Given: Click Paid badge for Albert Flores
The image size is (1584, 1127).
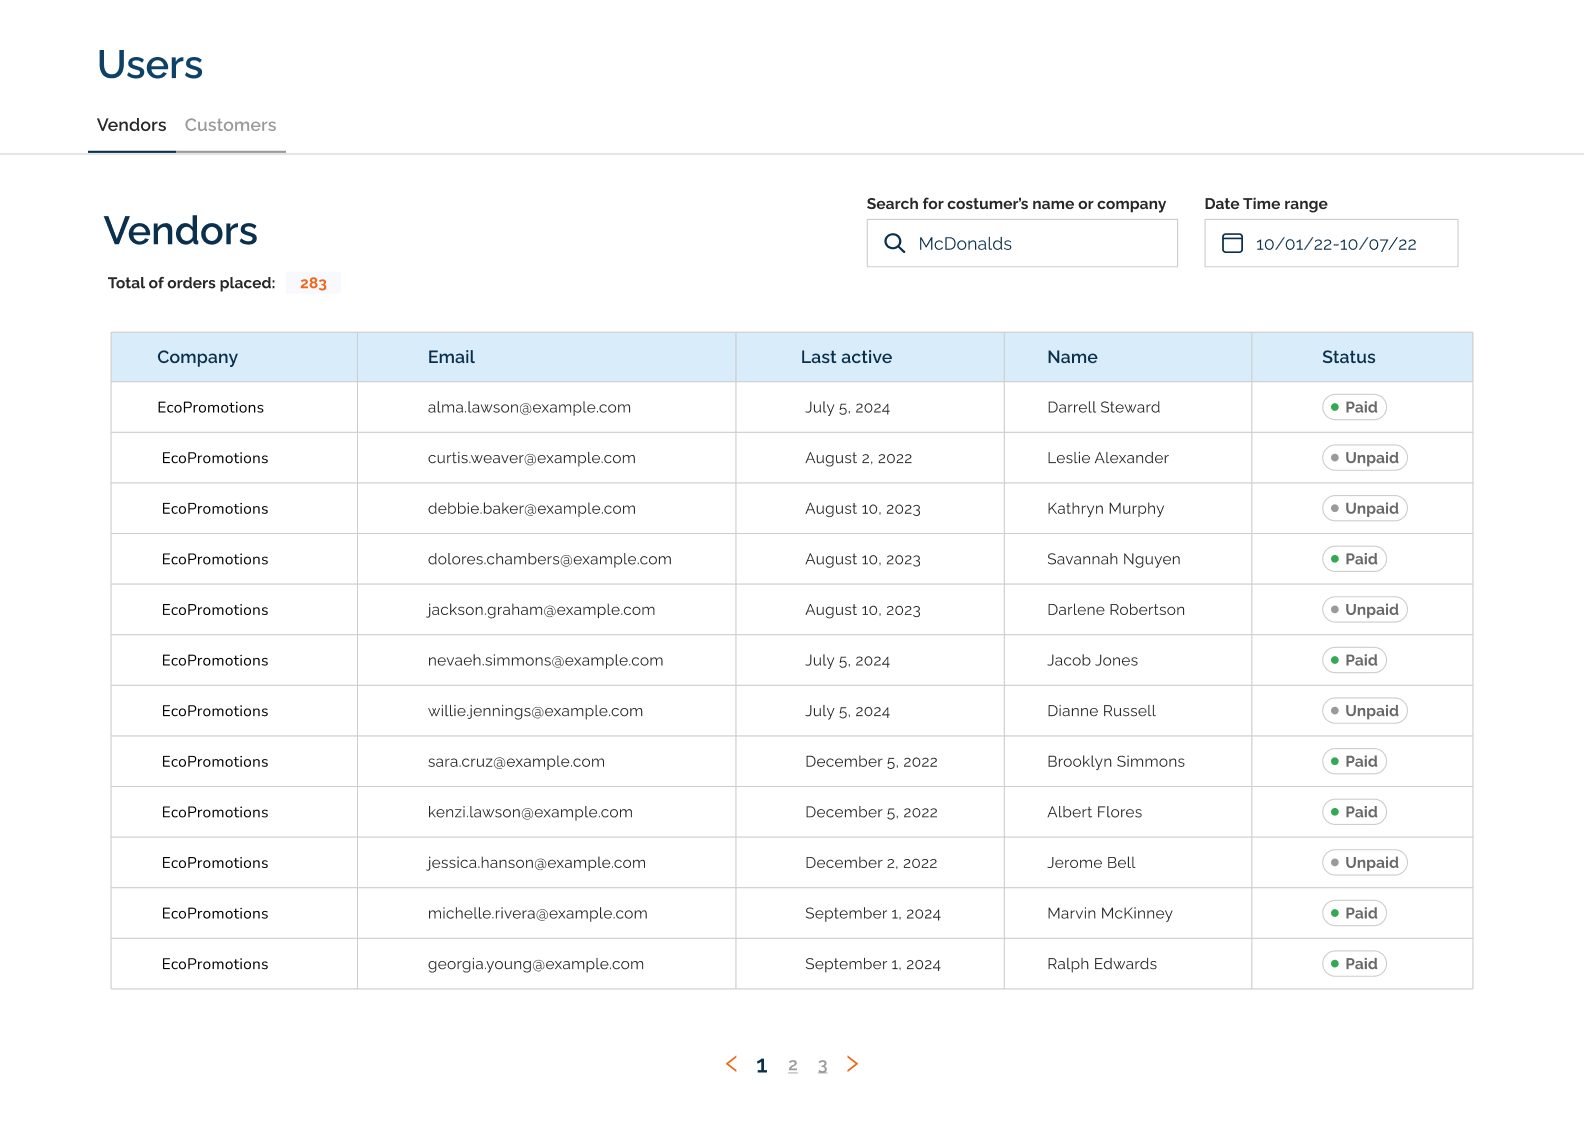Looking at the screenshot, I should 1354,812.
